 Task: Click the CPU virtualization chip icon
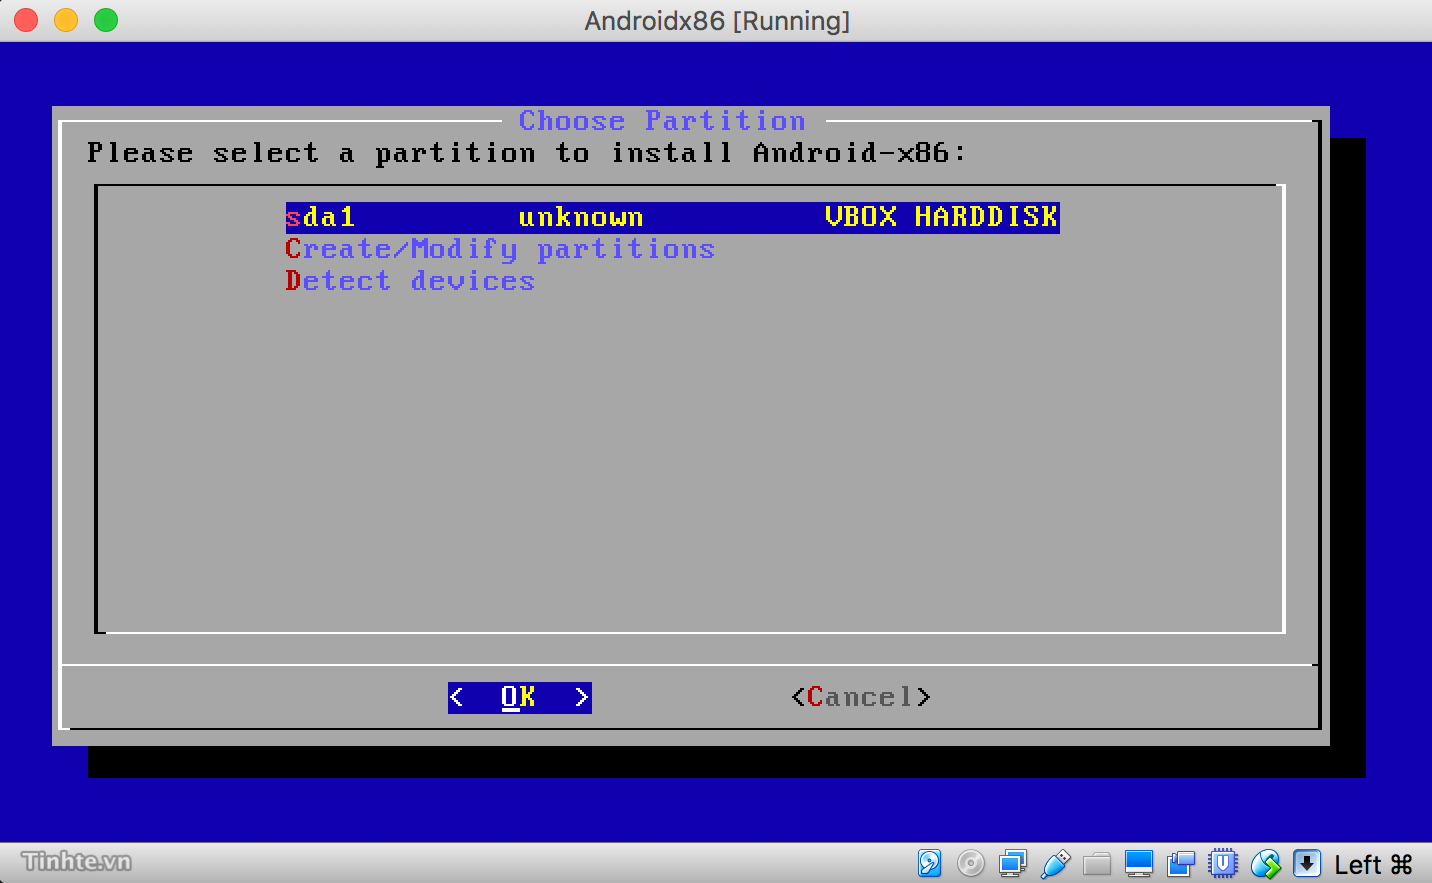[x=1223, y=863]
